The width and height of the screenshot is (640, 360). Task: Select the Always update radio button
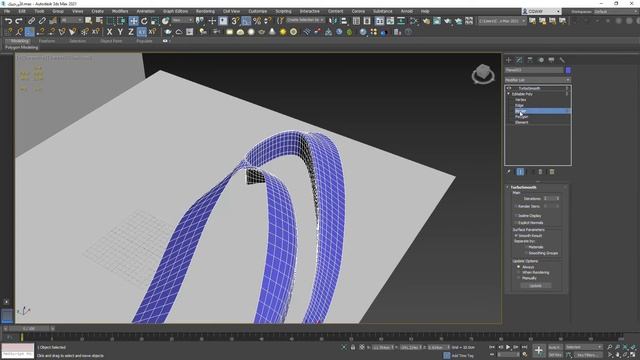519,267
